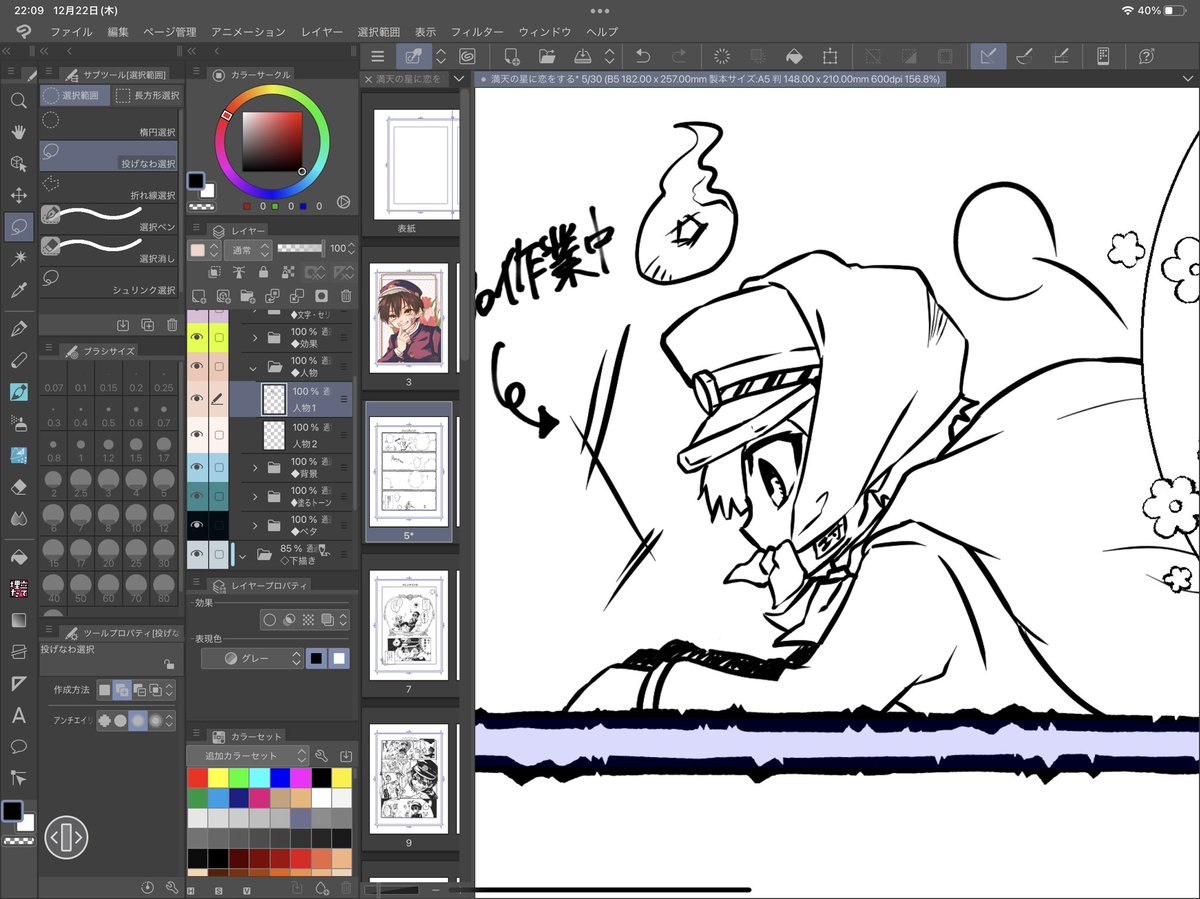Hide the ◆塗るトーン folder via its eye icon
Image resolution: width=1200 pixels, height=899 pixels.
[x=197, y=496]
